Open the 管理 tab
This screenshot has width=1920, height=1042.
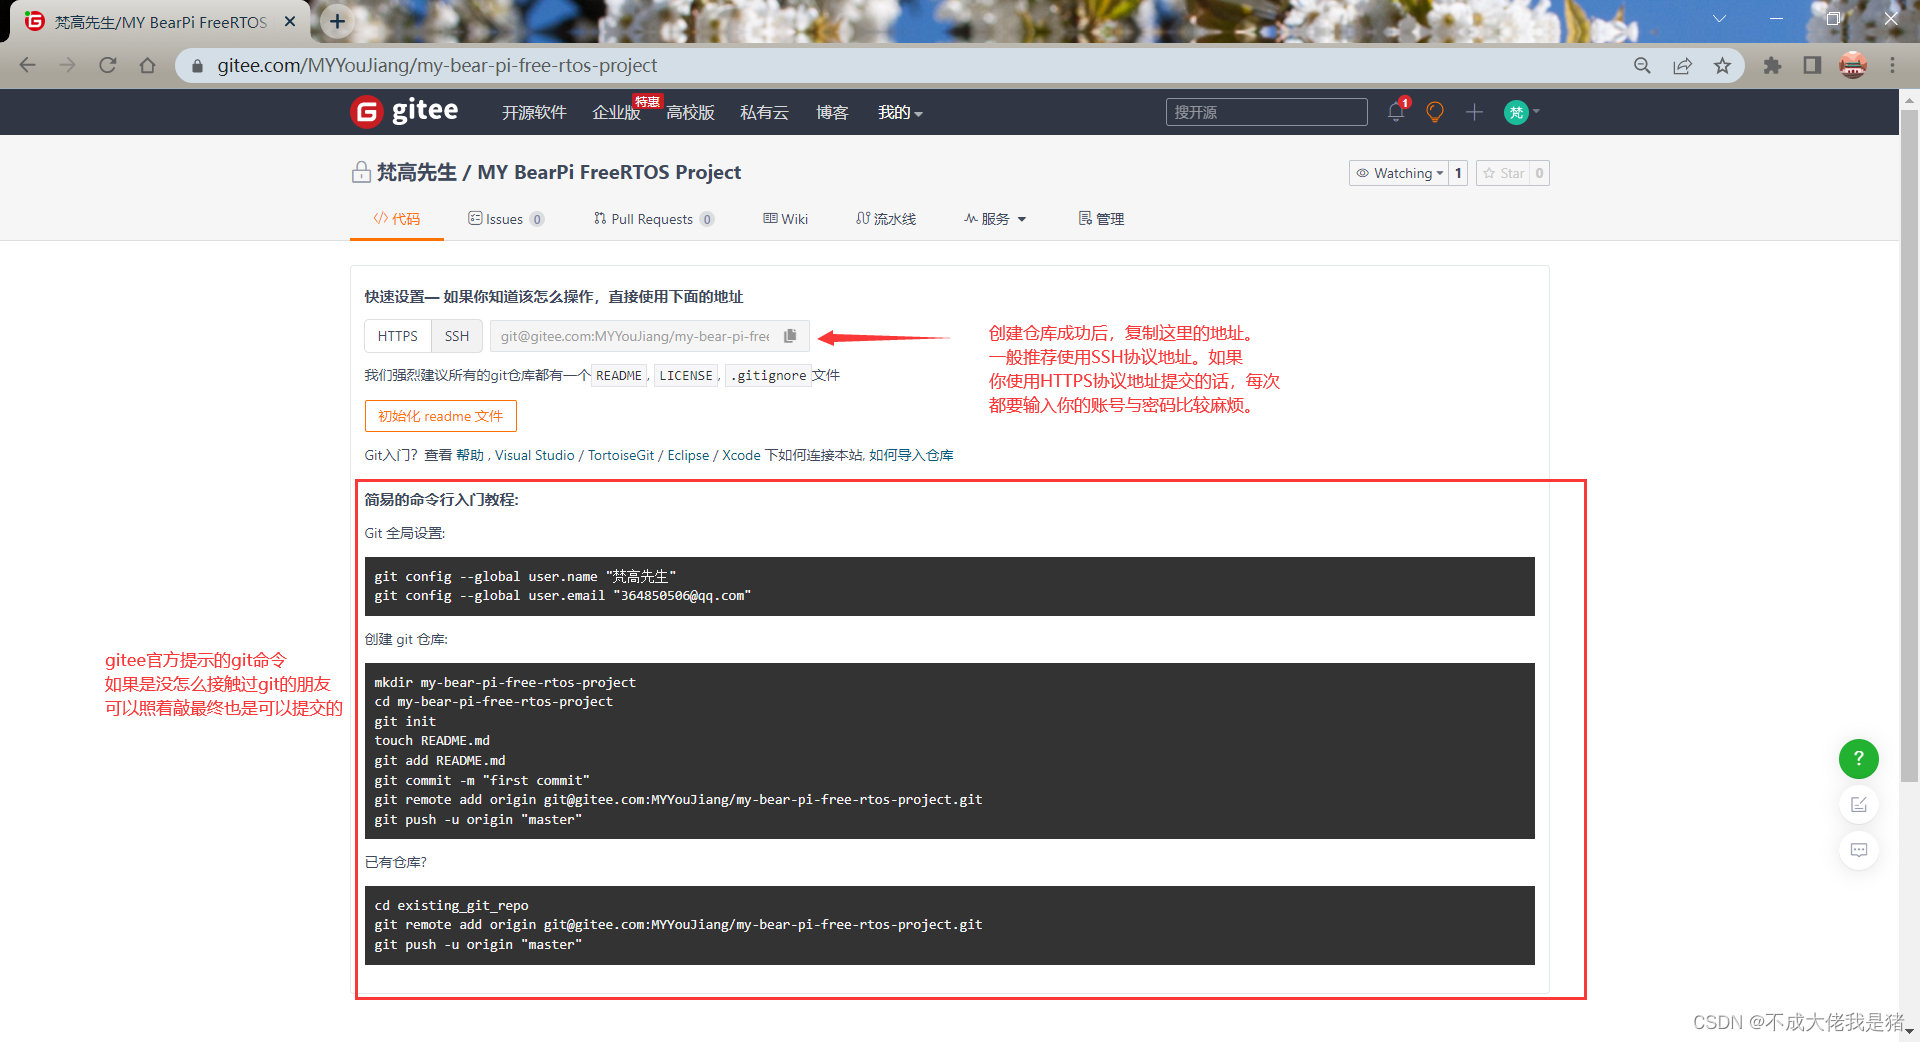tap(1101, 219)
